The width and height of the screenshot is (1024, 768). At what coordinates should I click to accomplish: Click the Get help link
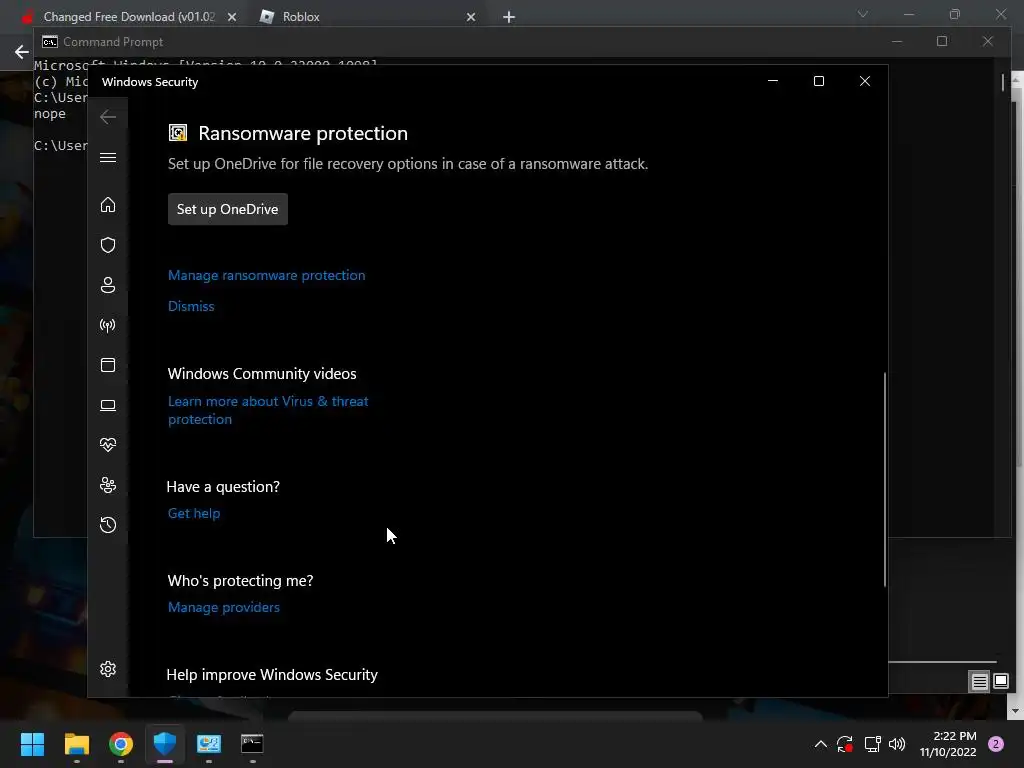pos(194,513)
